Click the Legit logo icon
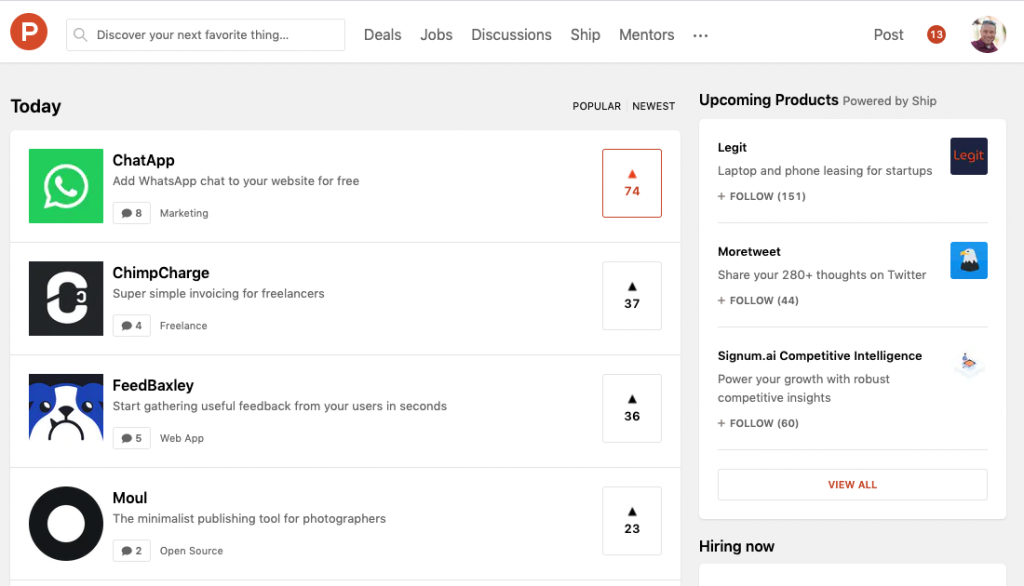The image size is (1024, 586). (x=968, y=156)
